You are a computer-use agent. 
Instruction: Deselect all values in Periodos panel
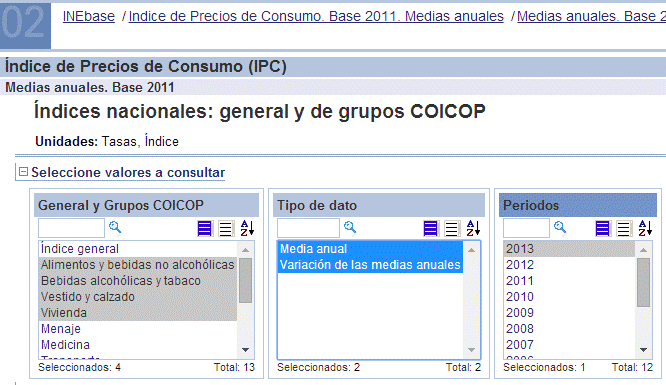coord(624,229)
